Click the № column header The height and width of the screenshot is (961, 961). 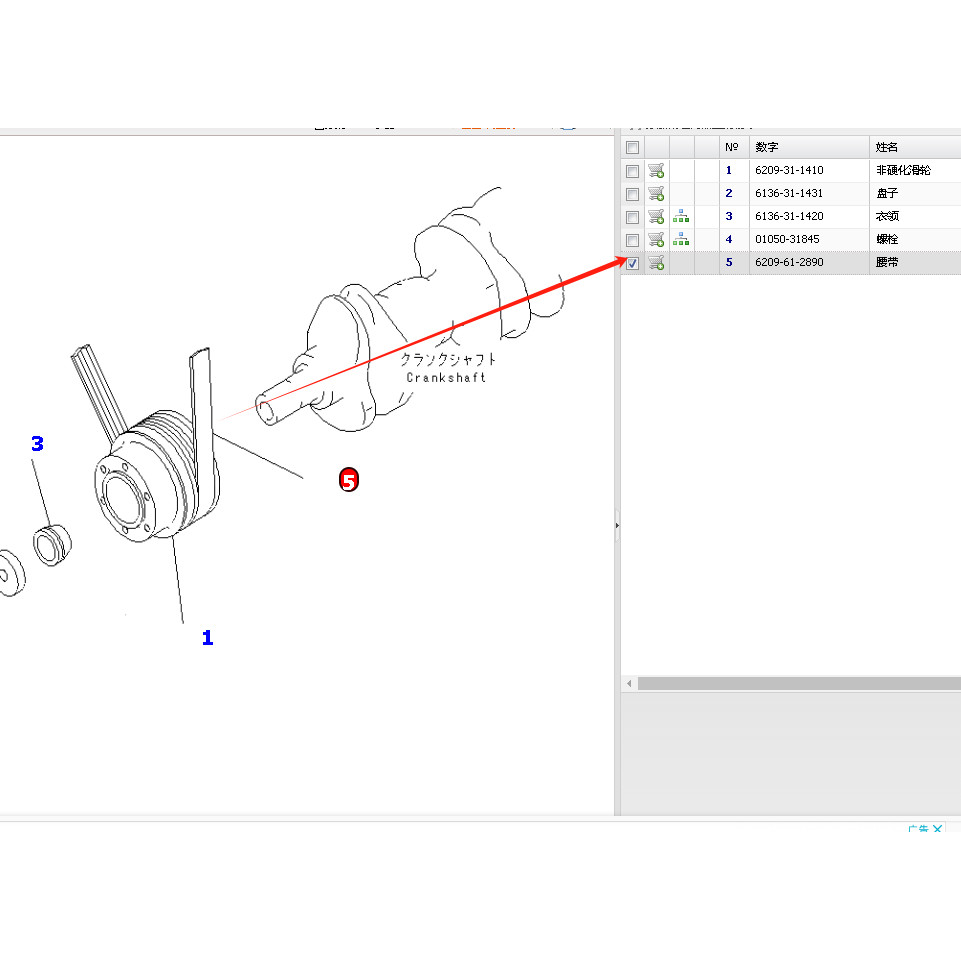732,148
